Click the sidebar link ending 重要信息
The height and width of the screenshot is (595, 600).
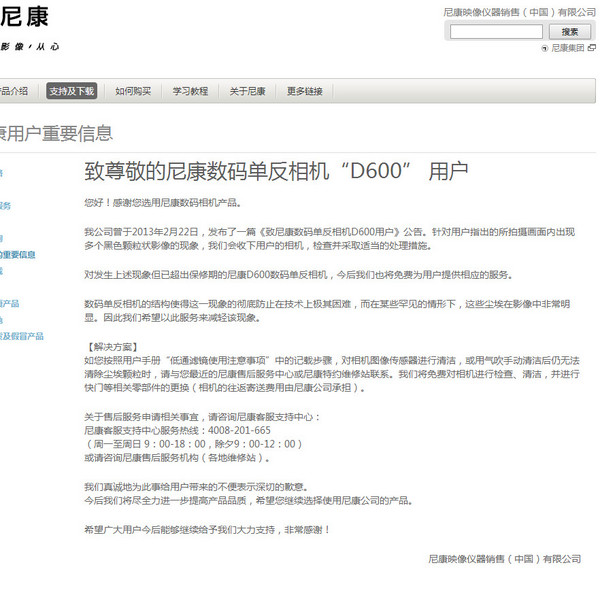click(x=18, y=255)
